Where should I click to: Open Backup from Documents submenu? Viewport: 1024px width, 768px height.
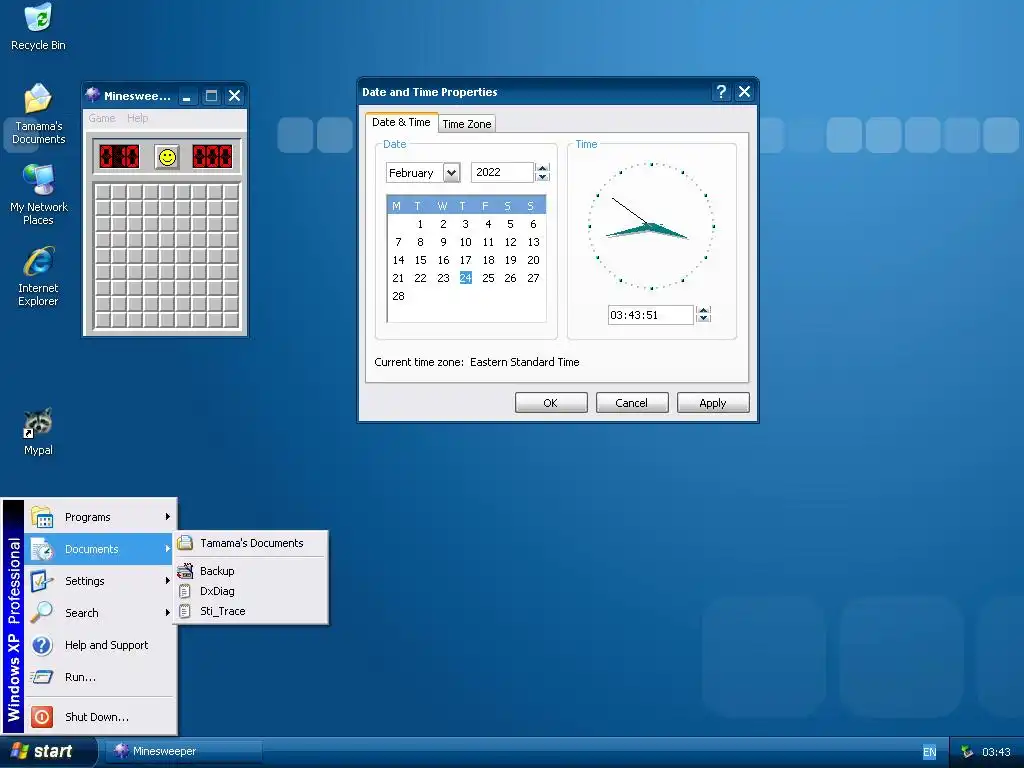click(251, 571)
